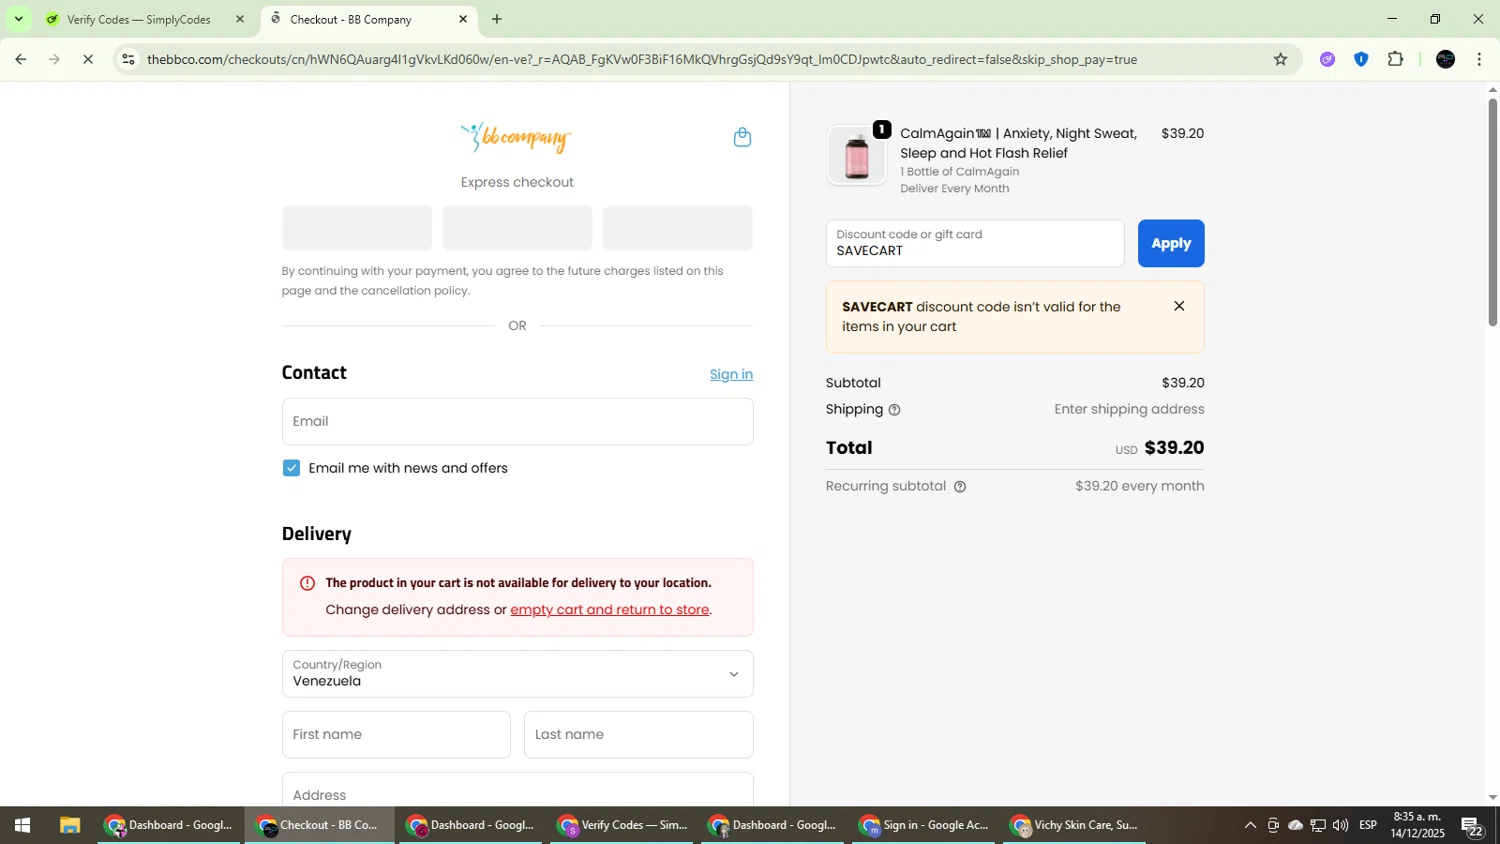The width and height of the screenshot is (1500, 844).
Task: Click the Last name field
Action: click(x=638, y=735)
